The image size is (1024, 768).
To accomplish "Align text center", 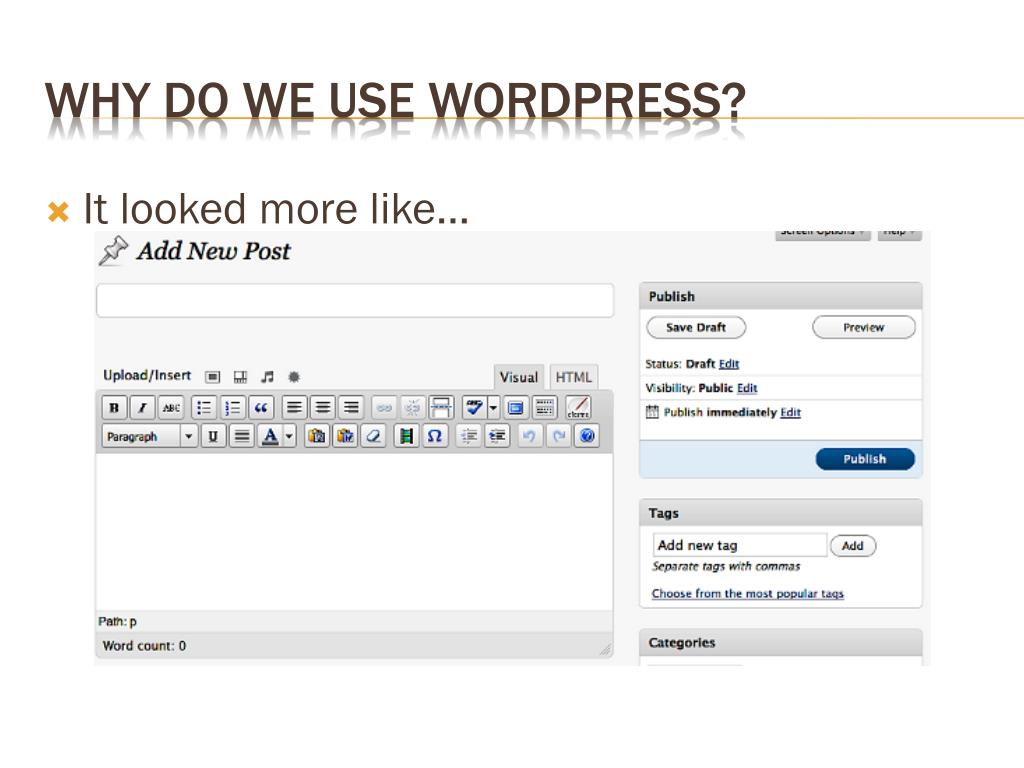I will click(323, 408).
